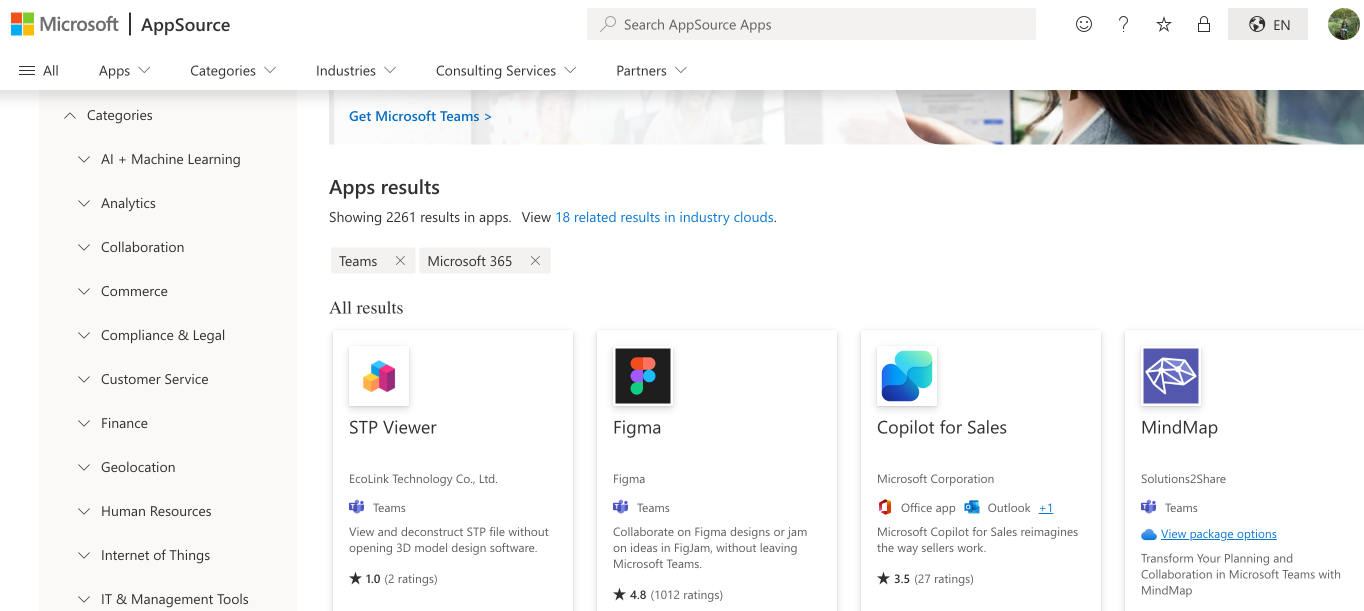This screenshot has width=1364, height=611.
Task: Remove the Teams filter chip
Action: click(x=400, y=261)
